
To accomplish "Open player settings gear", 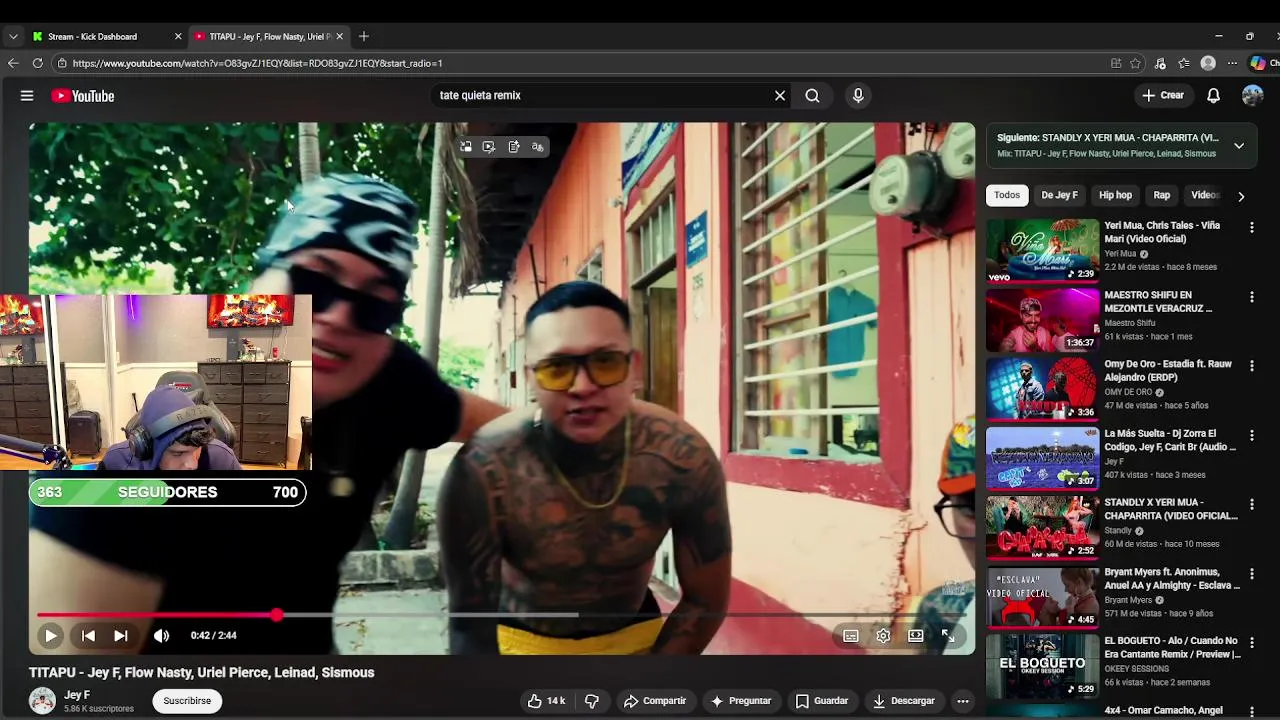I will (x=883, y=636).
